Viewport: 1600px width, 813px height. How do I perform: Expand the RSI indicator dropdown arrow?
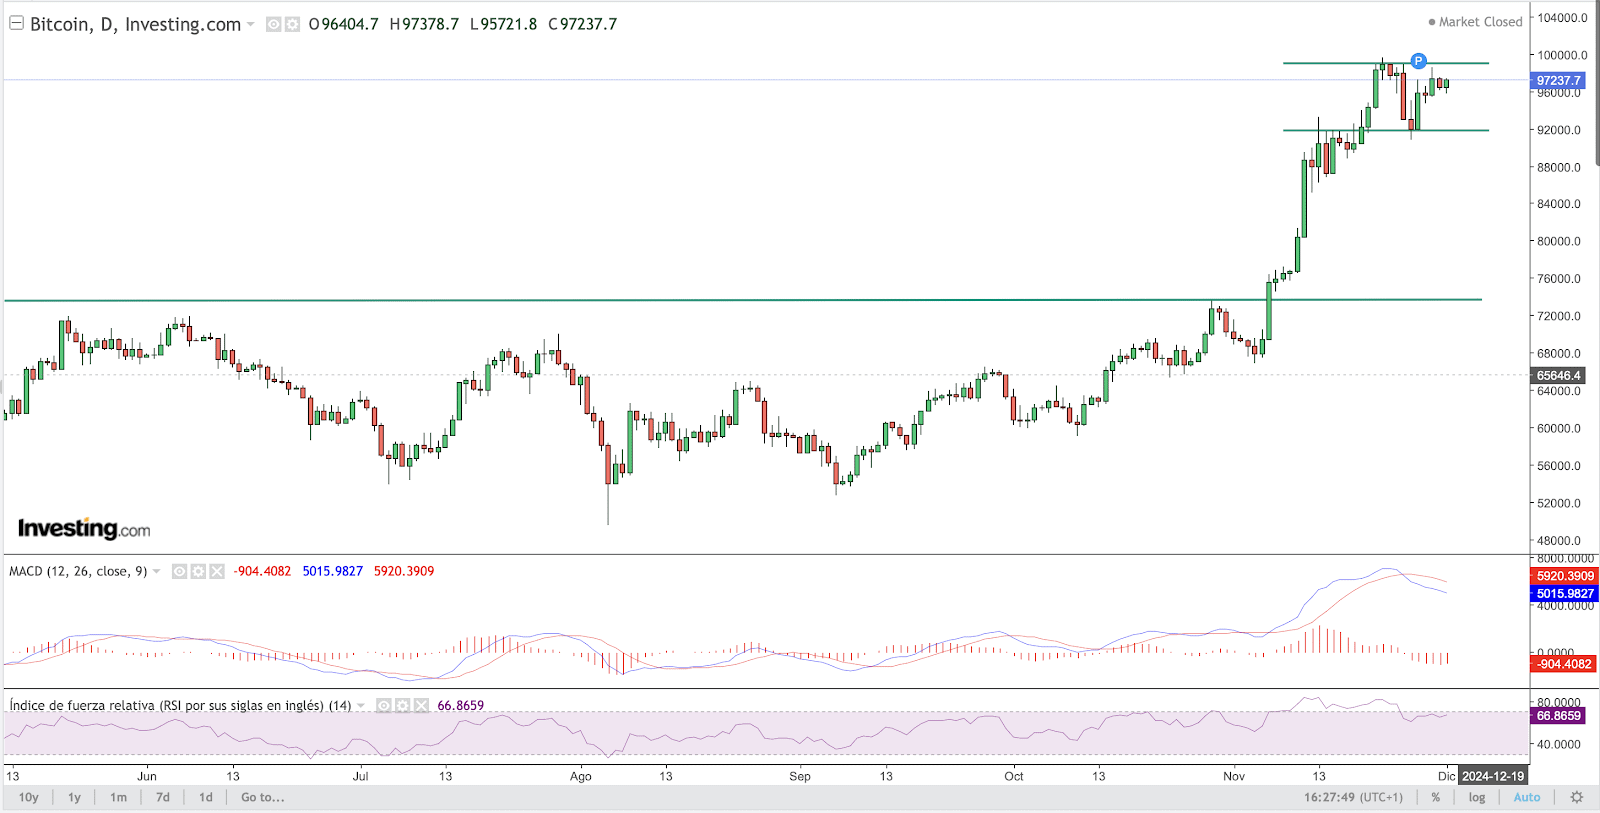tap(361, 706)
